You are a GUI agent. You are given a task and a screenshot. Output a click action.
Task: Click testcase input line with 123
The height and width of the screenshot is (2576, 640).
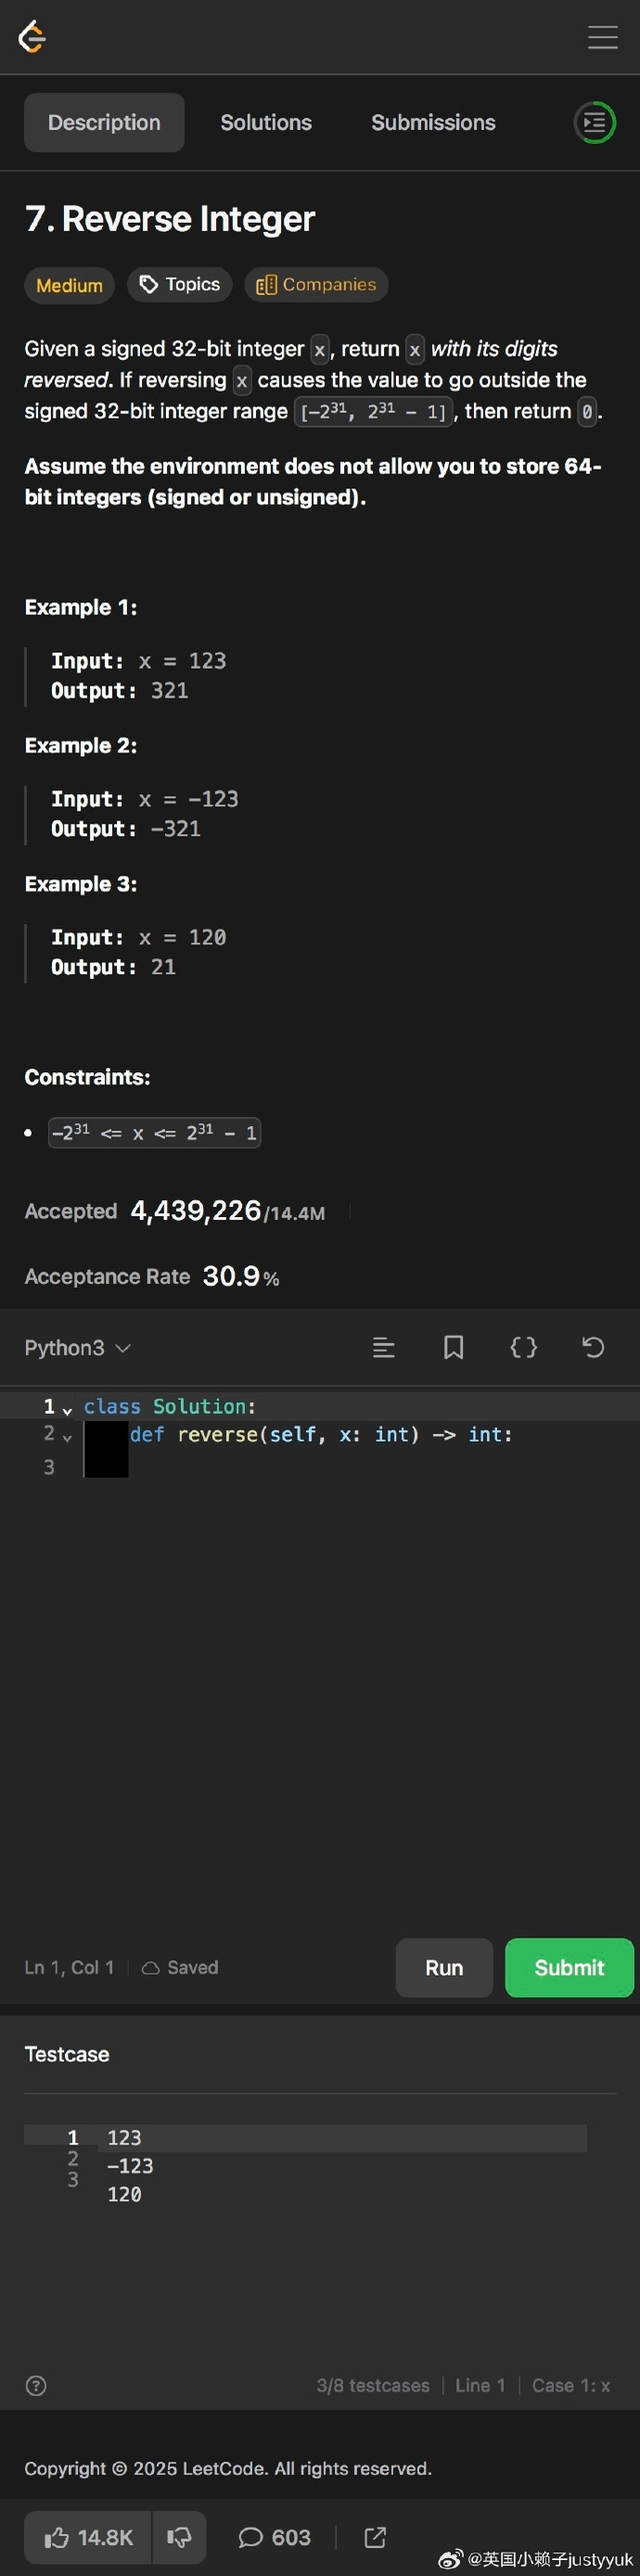(x=125, y=2138)
